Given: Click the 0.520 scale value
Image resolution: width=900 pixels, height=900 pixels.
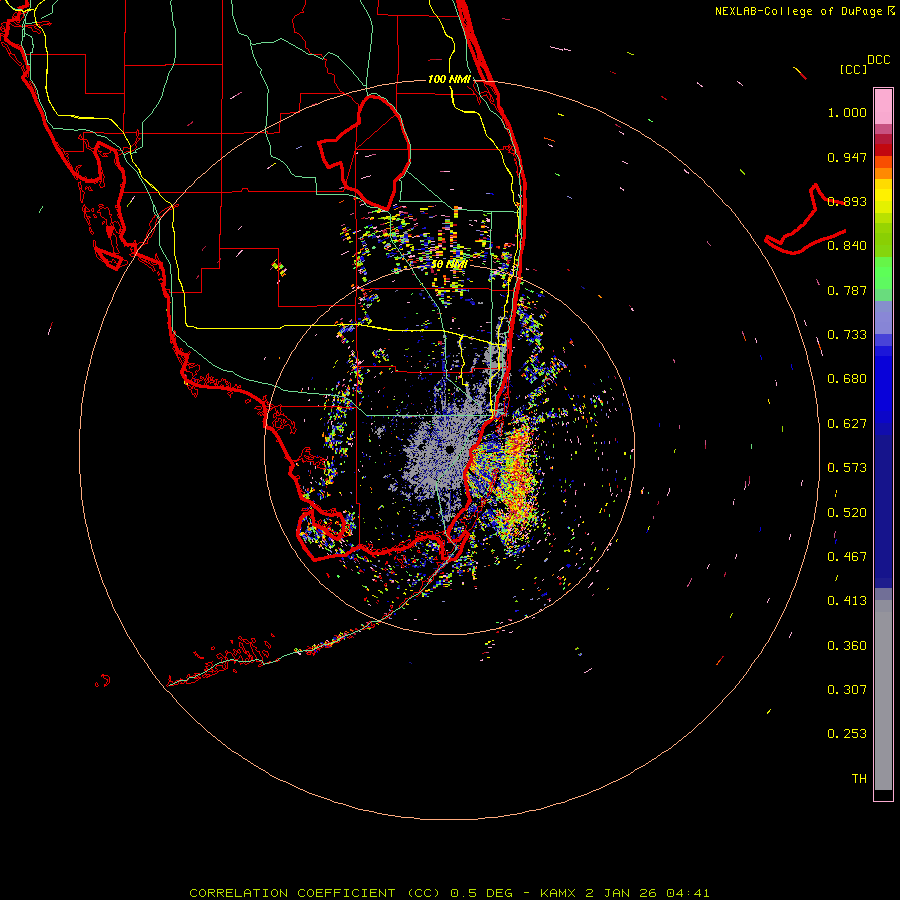Looking at the screenshot, I should tap(847, 513).
